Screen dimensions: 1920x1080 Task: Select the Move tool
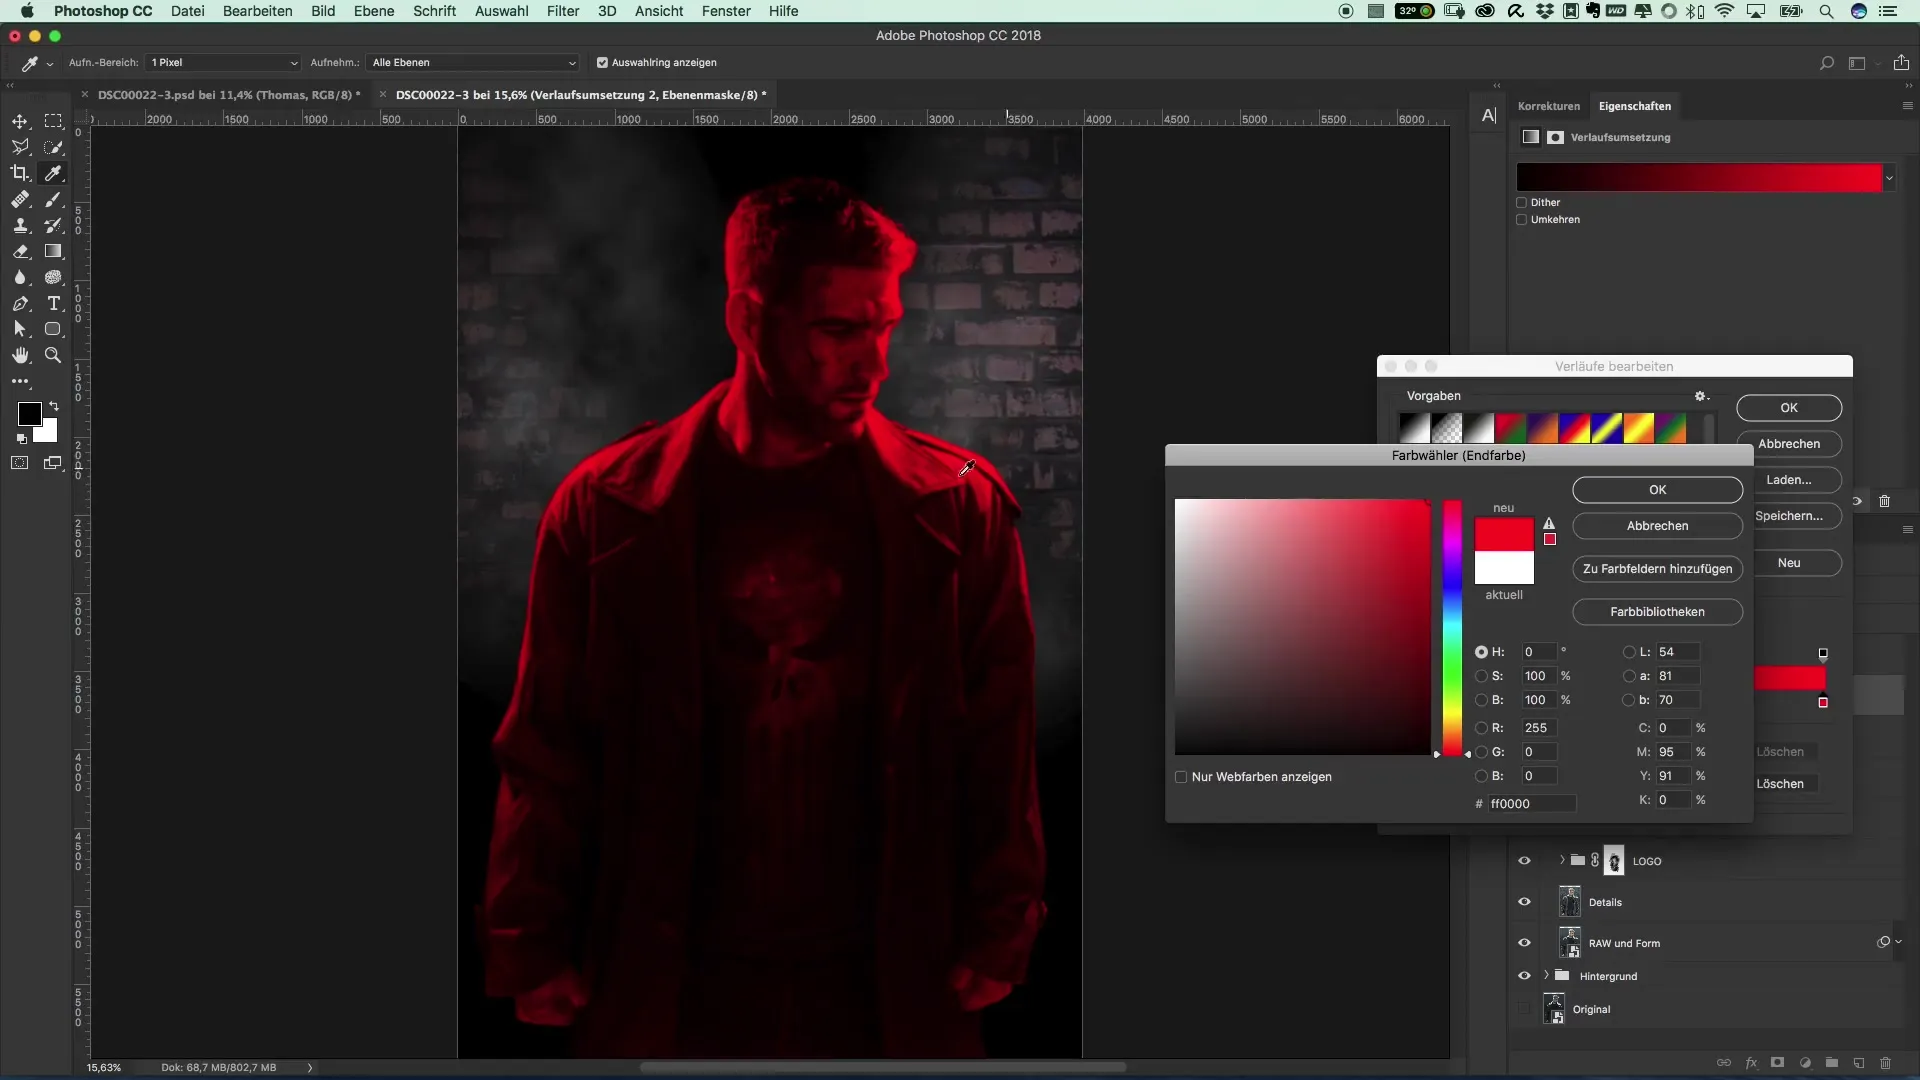20,121
